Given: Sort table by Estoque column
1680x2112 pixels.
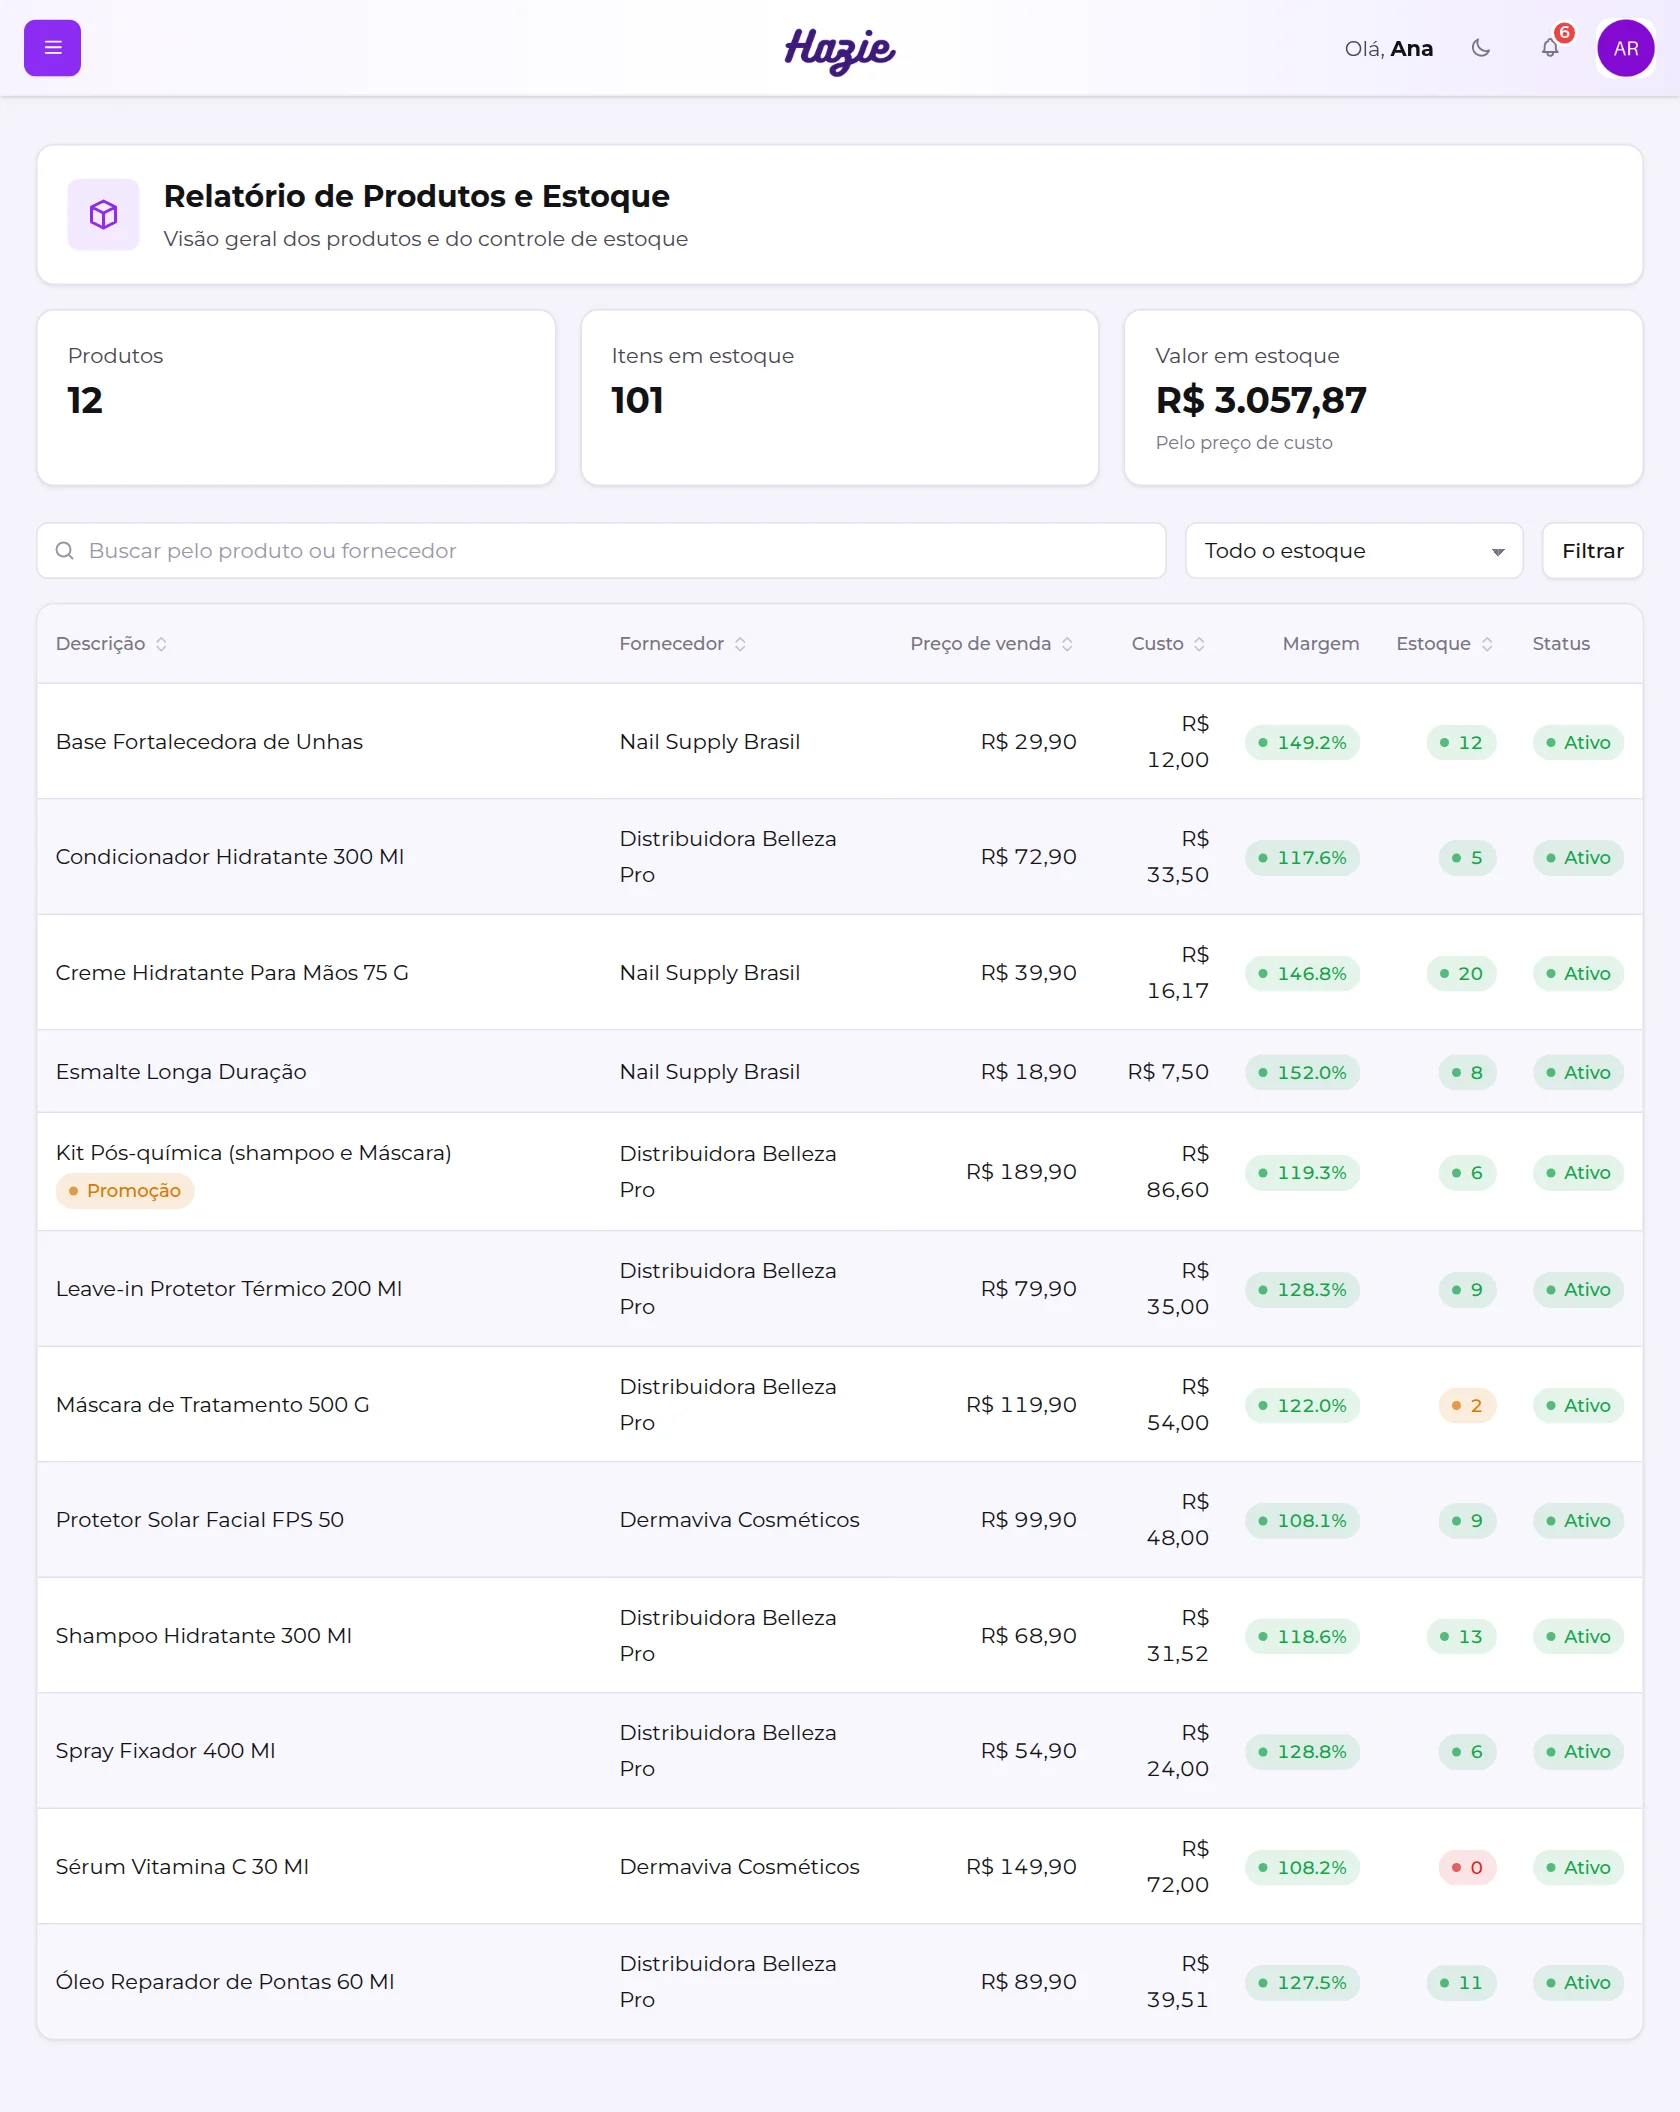Looking at the screenshot, I should 1444,644.
